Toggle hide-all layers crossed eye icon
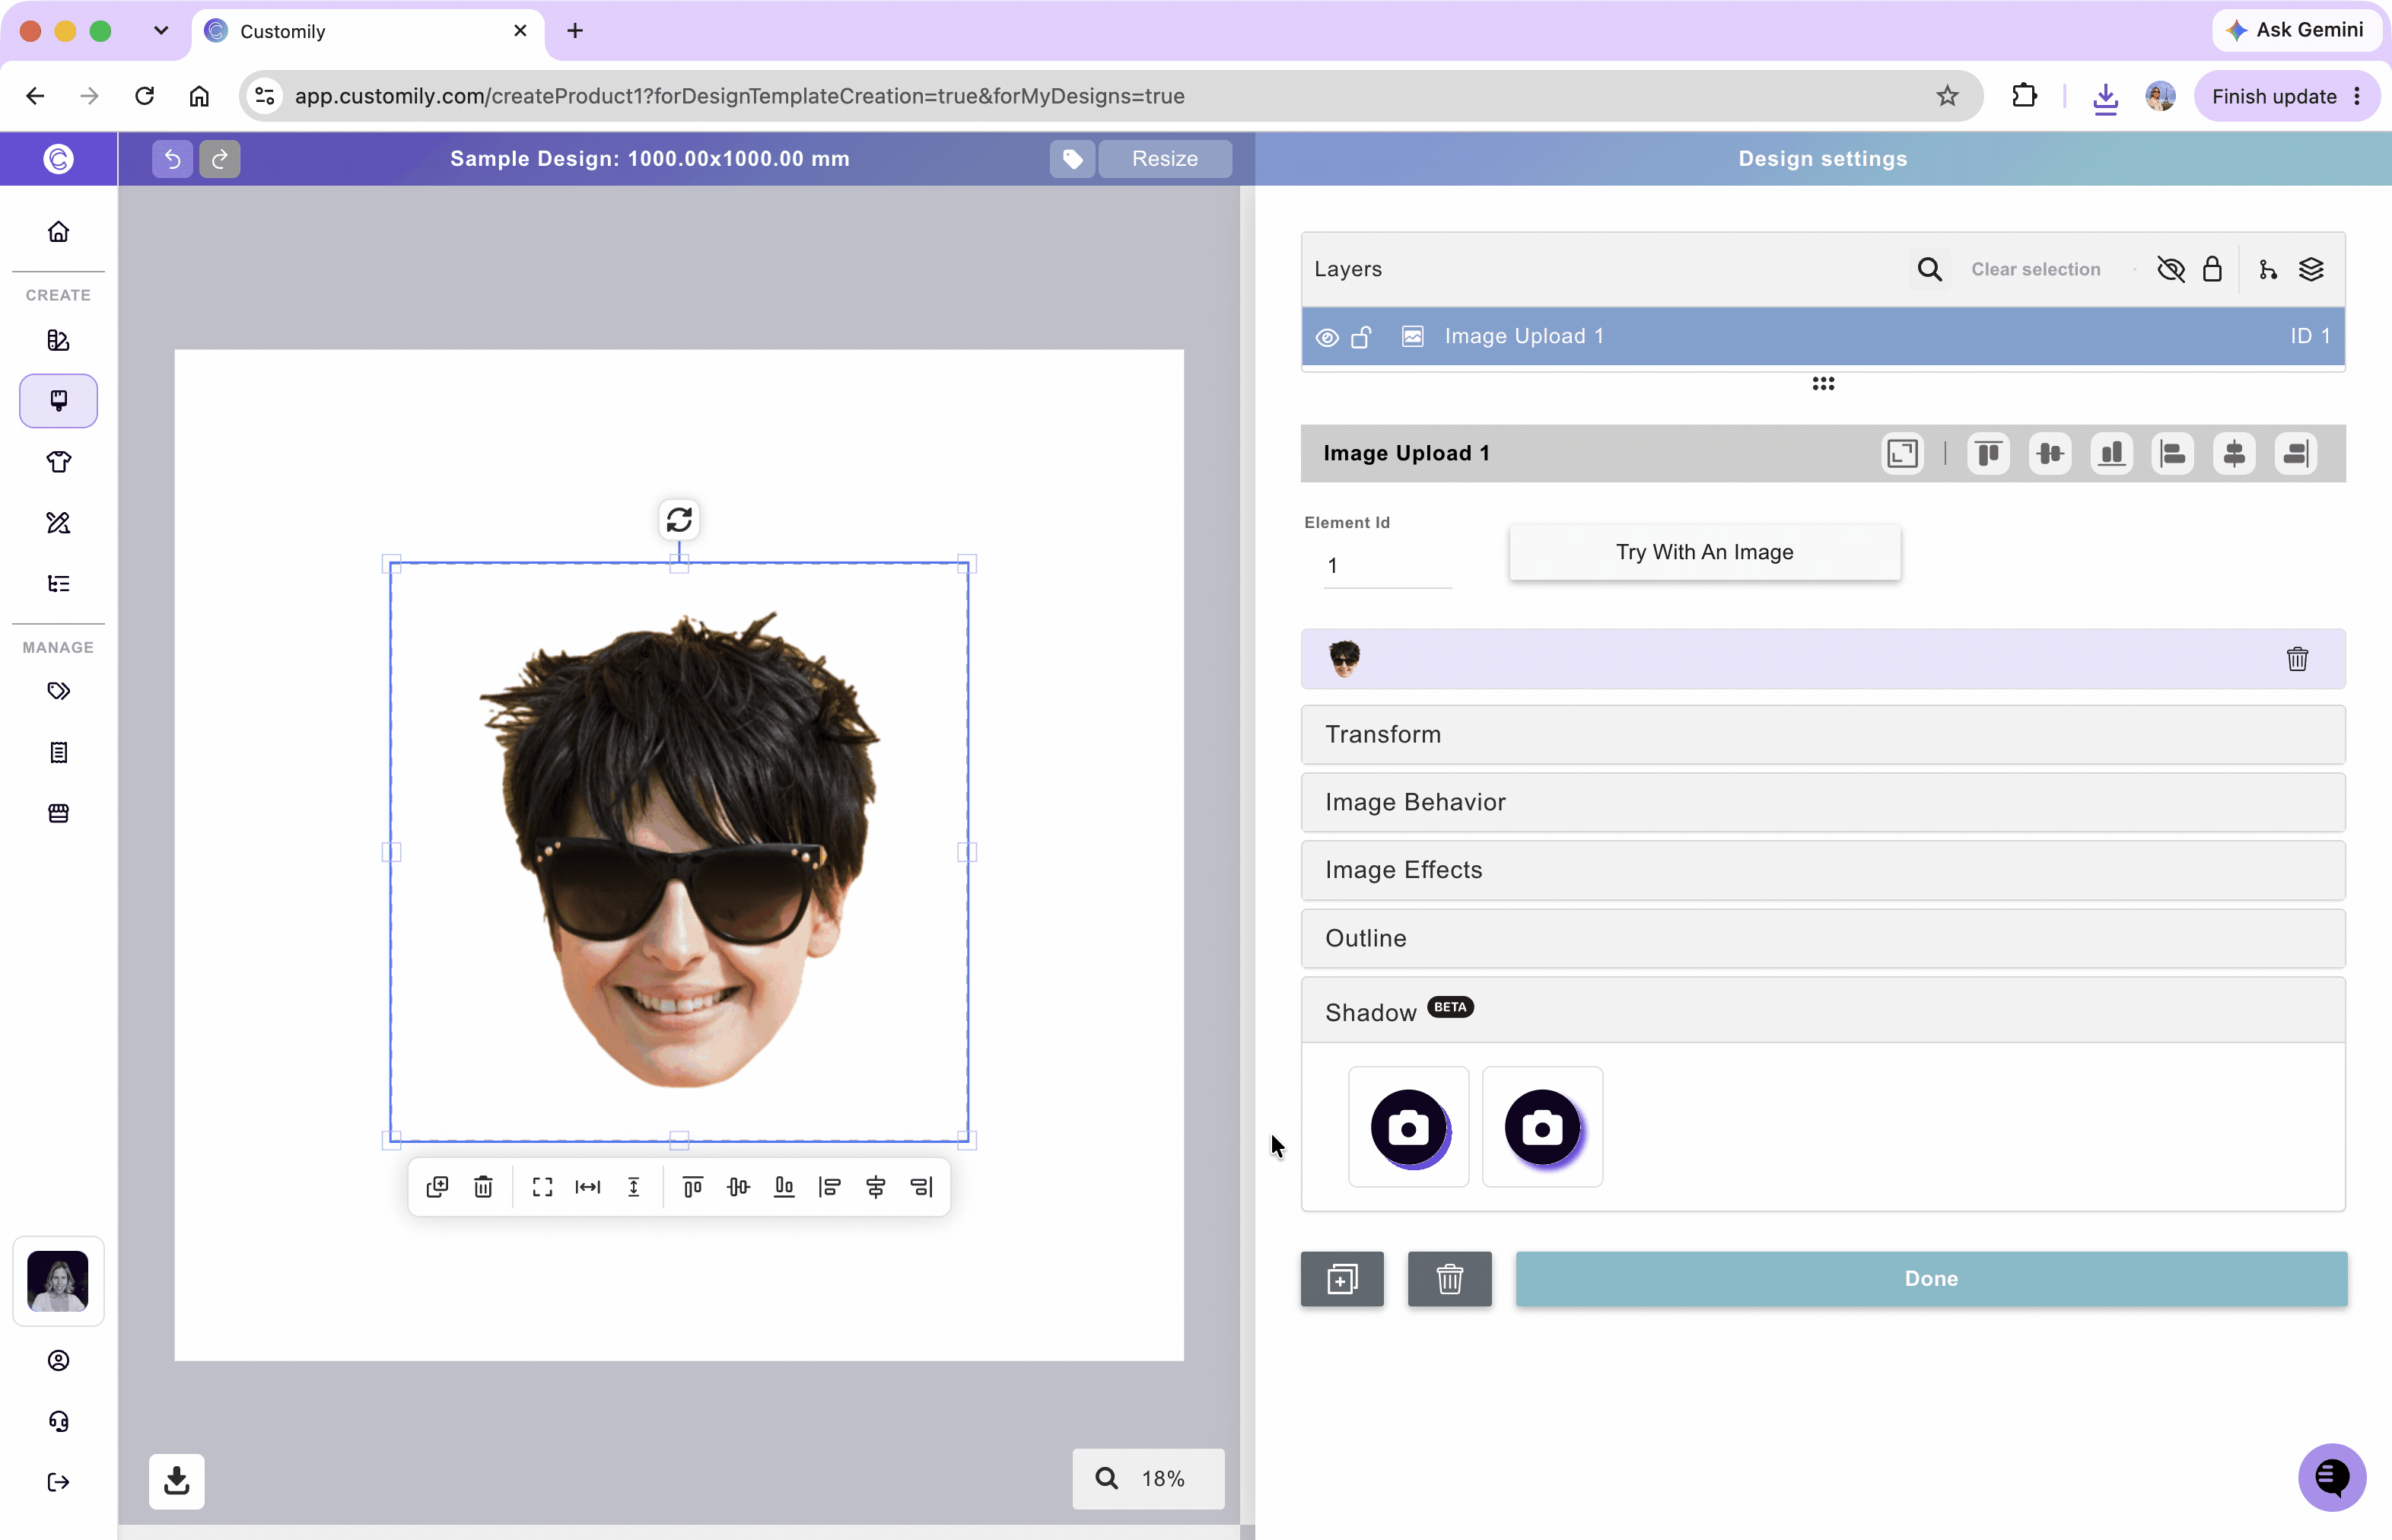 (2171, 269)
